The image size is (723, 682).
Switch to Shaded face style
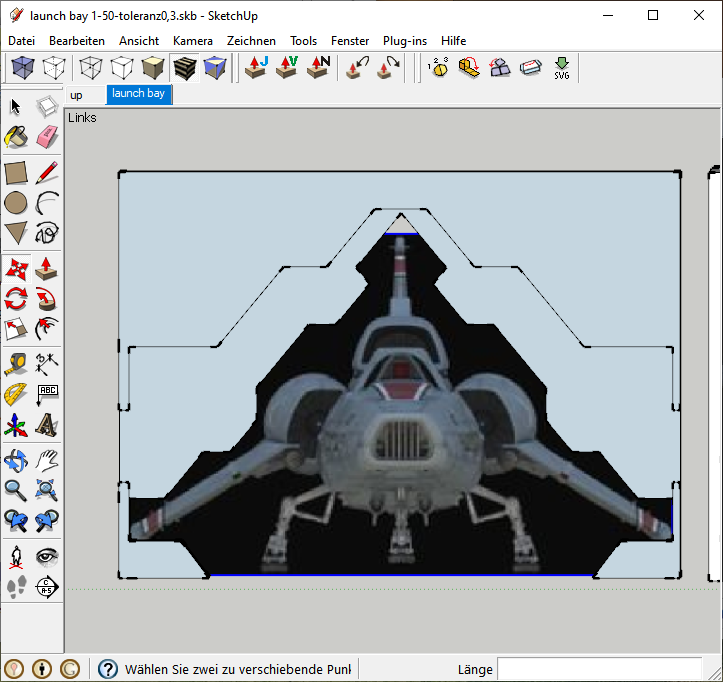point(153,68)
